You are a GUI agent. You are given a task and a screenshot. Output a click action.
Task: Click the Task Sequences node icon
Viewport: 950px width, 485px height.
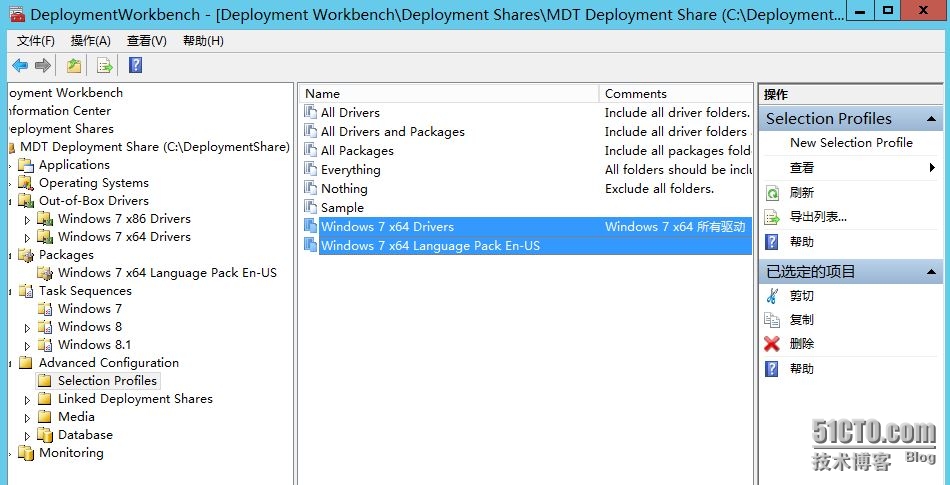pyautogui.click(x=25, y=291)
